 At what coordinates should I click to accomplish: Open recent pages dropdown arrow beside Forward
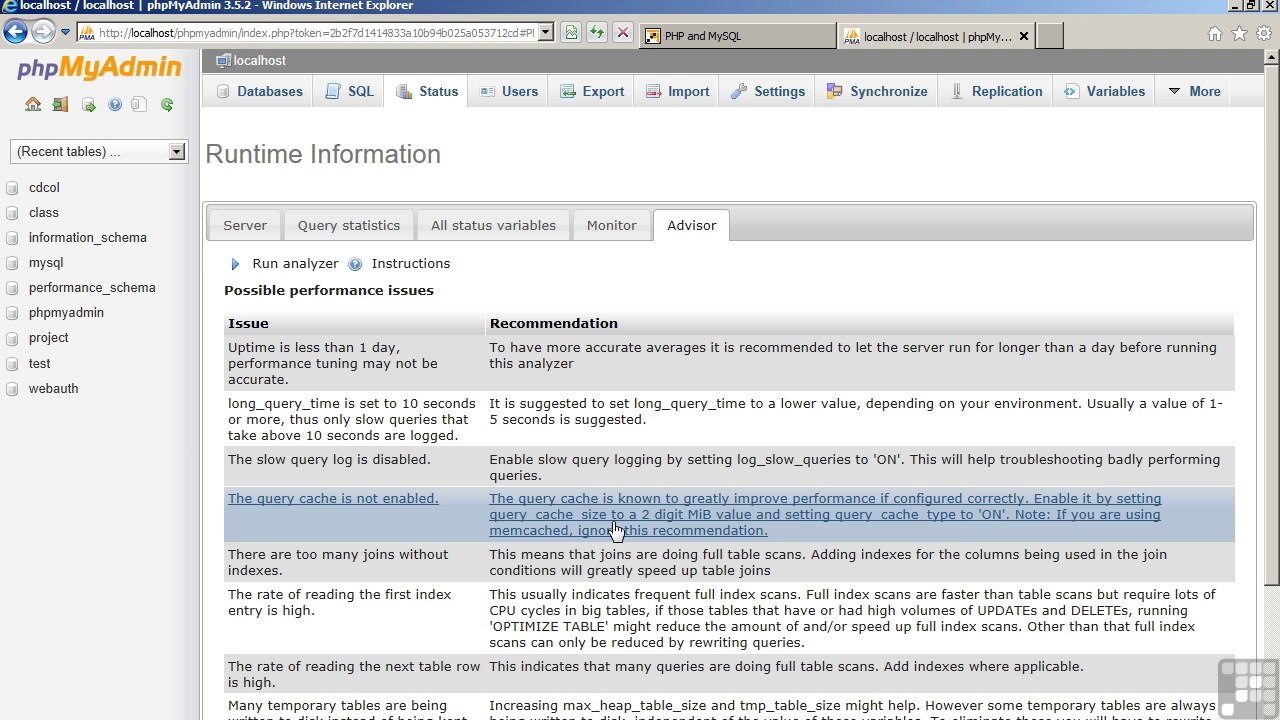65,32
